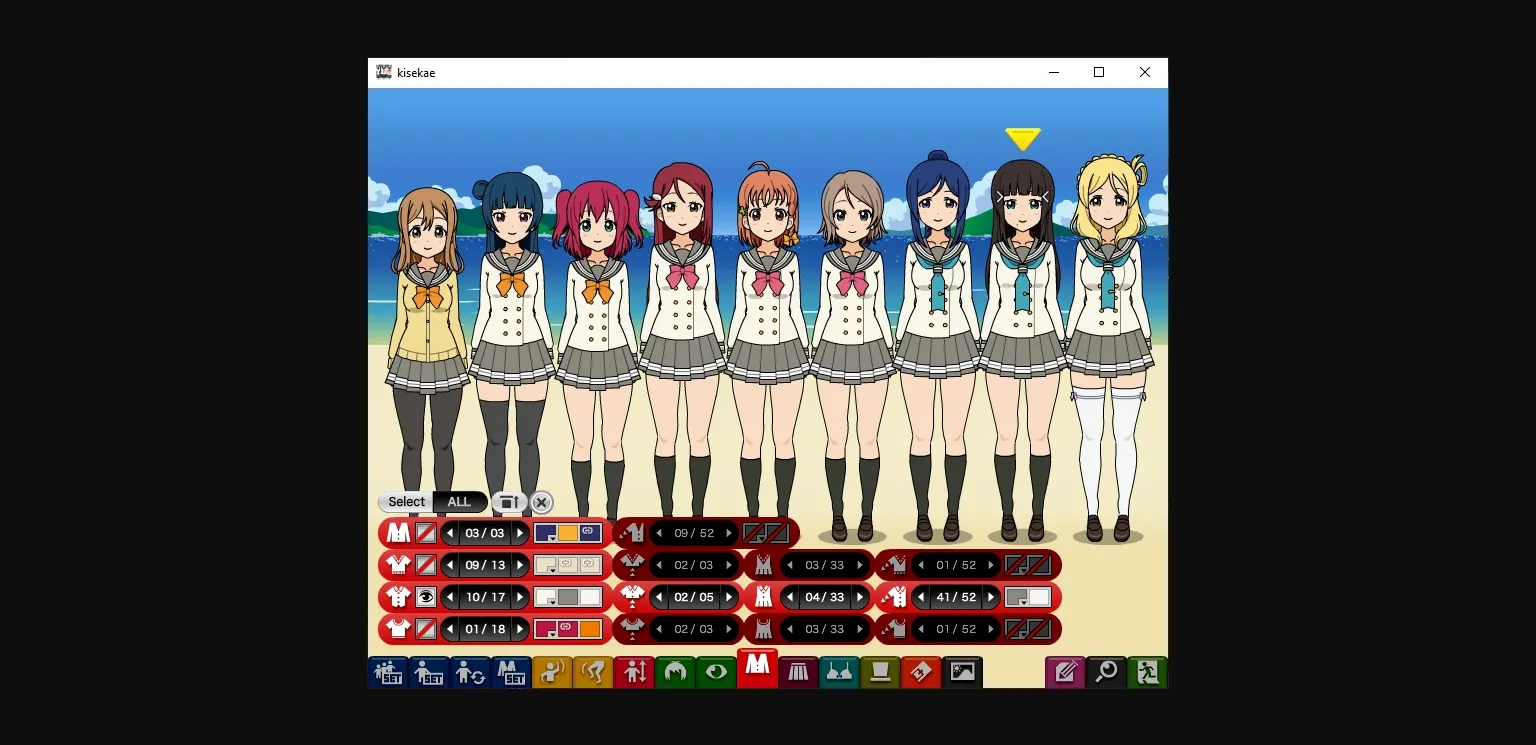Screen dimensions: 1536x745
Task: Click the magnifier zoom tool
Action: tap(1106, 672)
